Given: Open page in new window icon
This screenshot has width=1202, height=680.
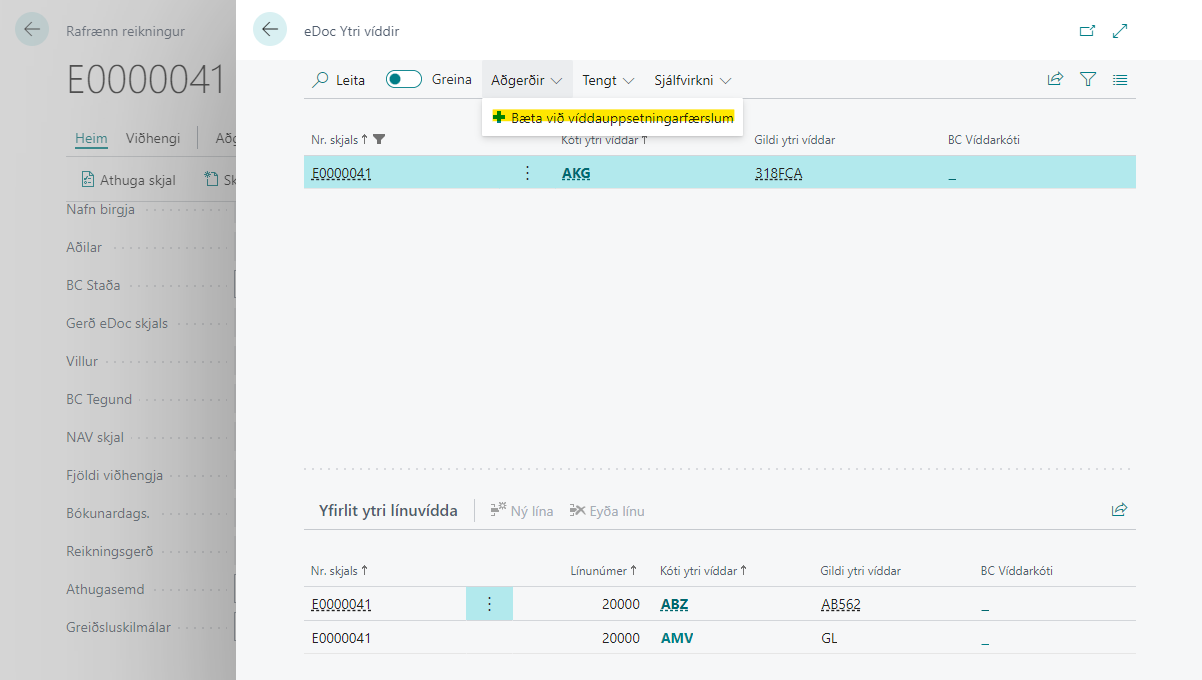Looking at the screenshot, I should point(1087,31).
